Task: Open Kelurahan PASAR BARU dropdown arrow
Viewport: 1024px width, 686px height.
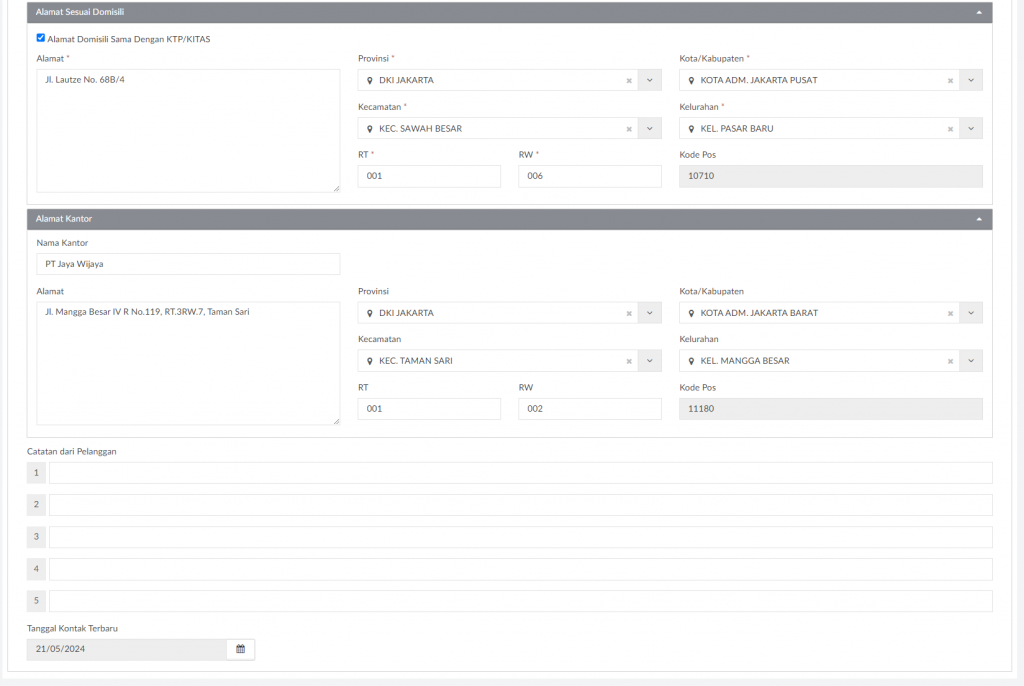Action: [971, 129]
